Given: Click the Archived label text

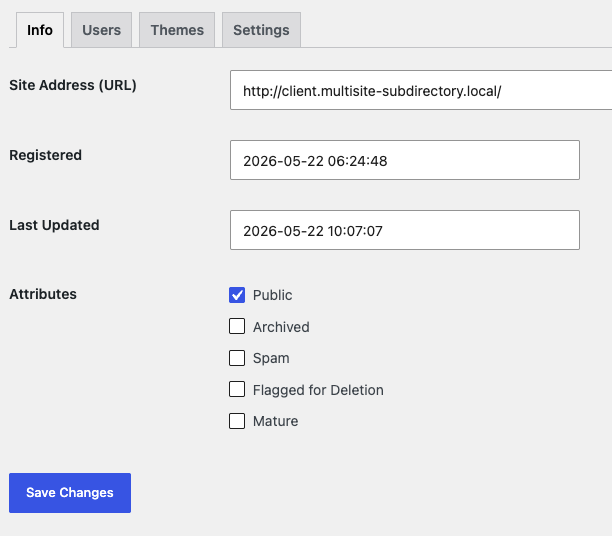Looking at the screenshot, I should point(281,327).
